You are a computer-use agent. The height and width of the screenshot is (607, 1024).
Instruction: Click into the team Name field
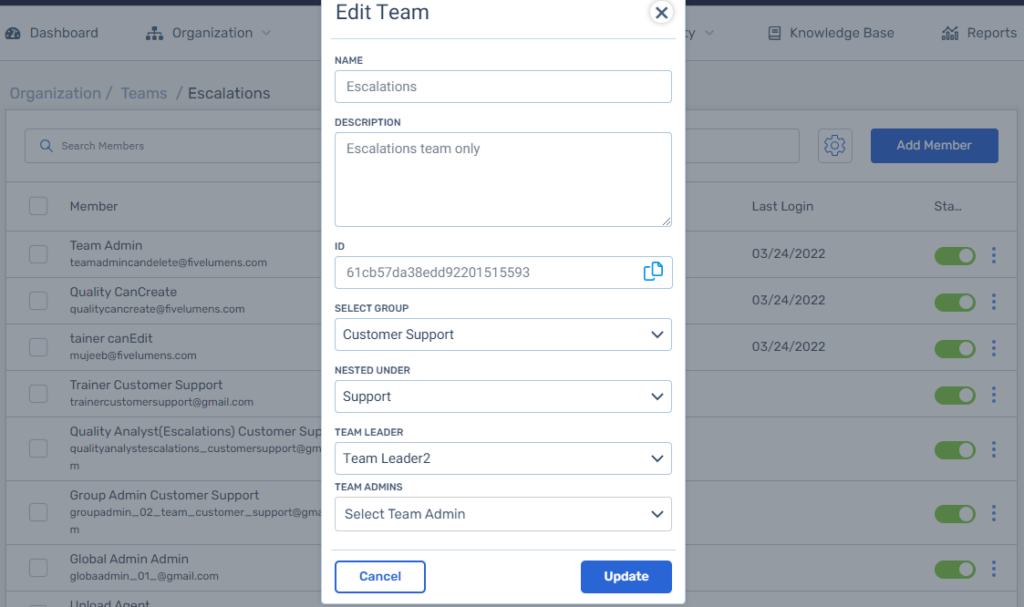[x=503, y=86]
